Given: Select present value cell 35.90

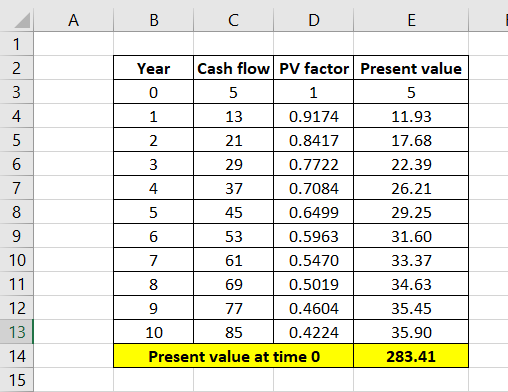Looking at the screenshot, I should coord(411,332).
